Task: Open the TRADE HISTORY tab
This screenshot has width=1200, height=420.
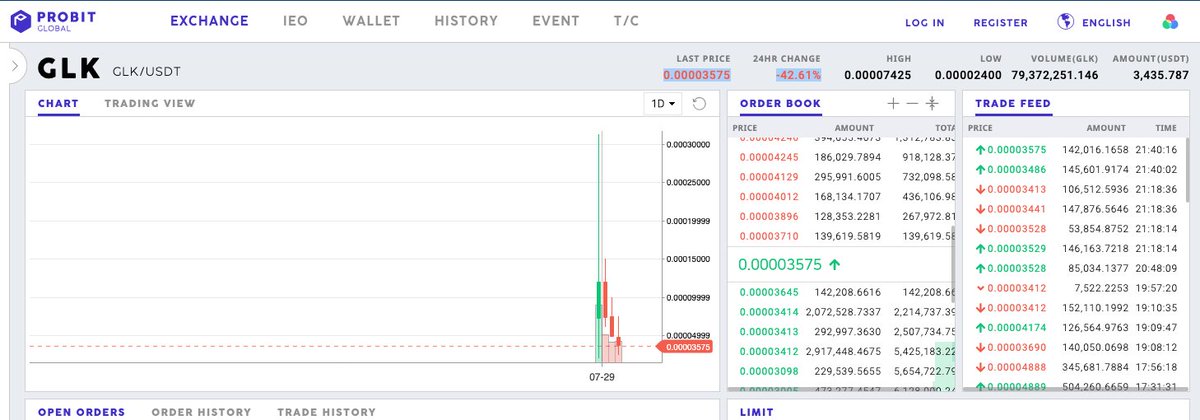Action: coord(327,412)
